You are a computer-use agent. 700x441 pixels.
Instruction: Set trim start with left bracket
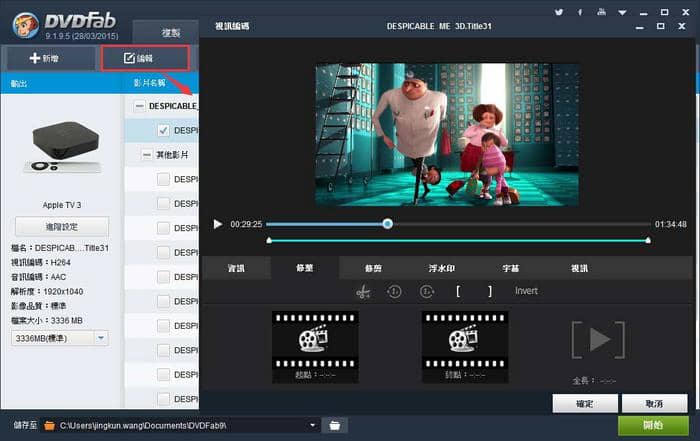pos(458,291)
